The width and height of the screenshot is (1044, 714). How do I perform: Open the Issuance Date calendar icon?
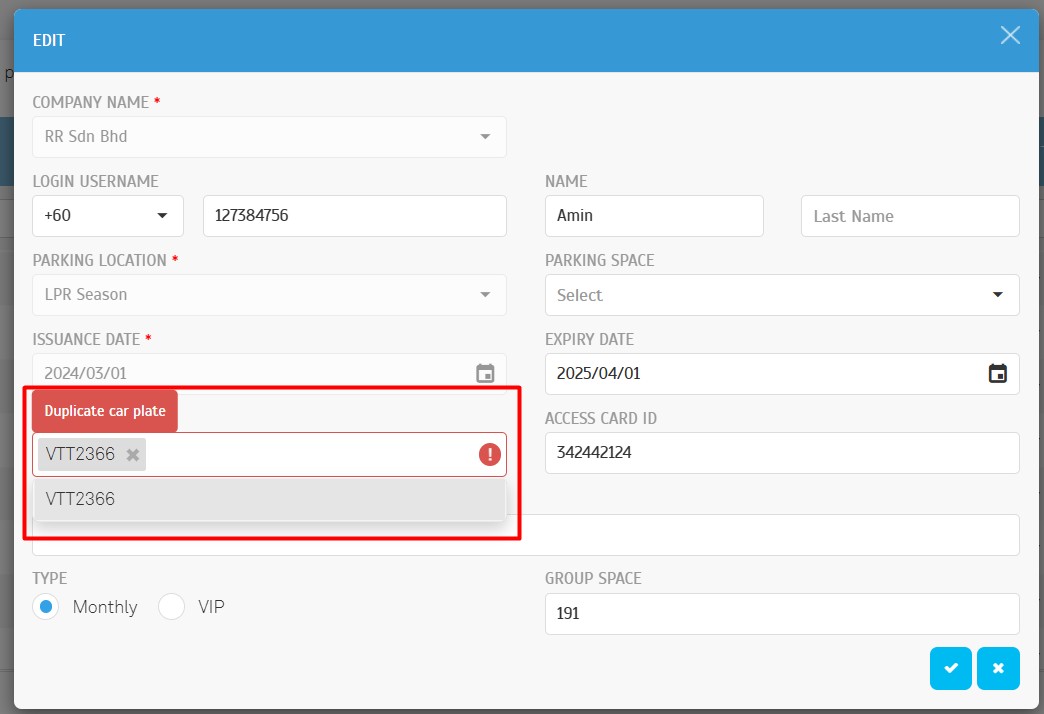click(485, 374)
